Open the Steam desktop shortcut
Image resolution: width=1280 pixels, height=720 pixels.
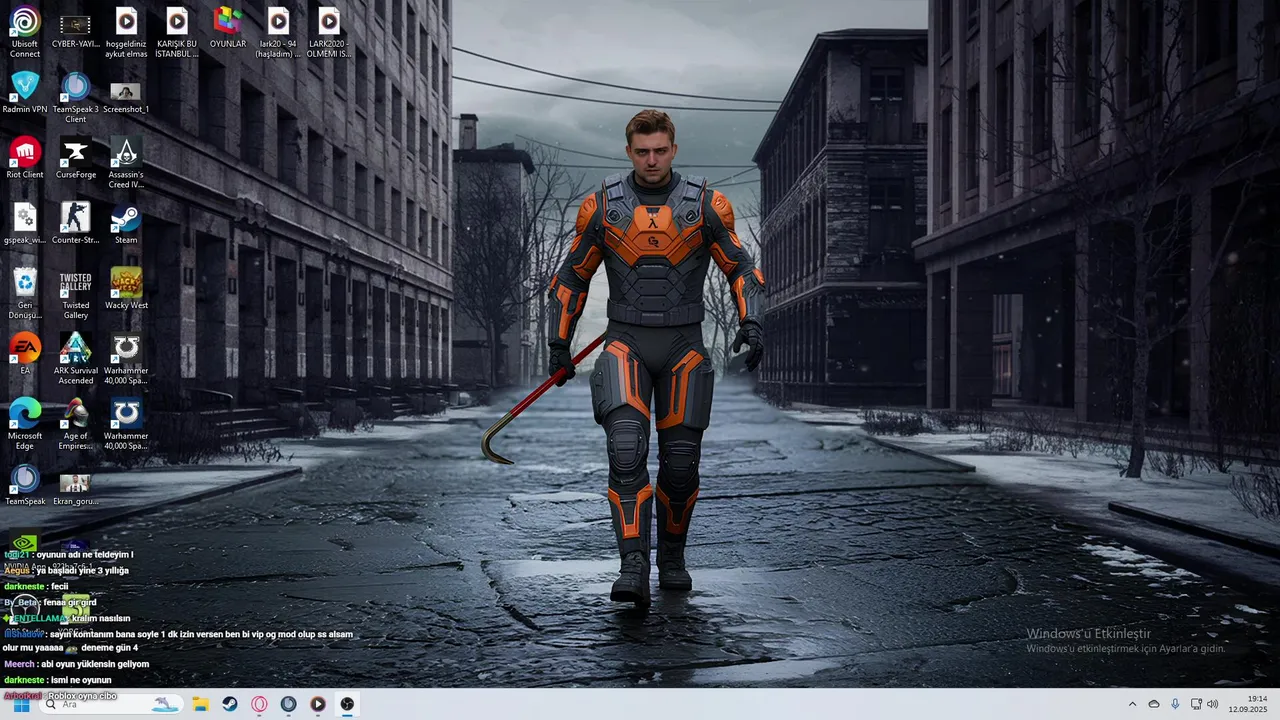(126, 223)
